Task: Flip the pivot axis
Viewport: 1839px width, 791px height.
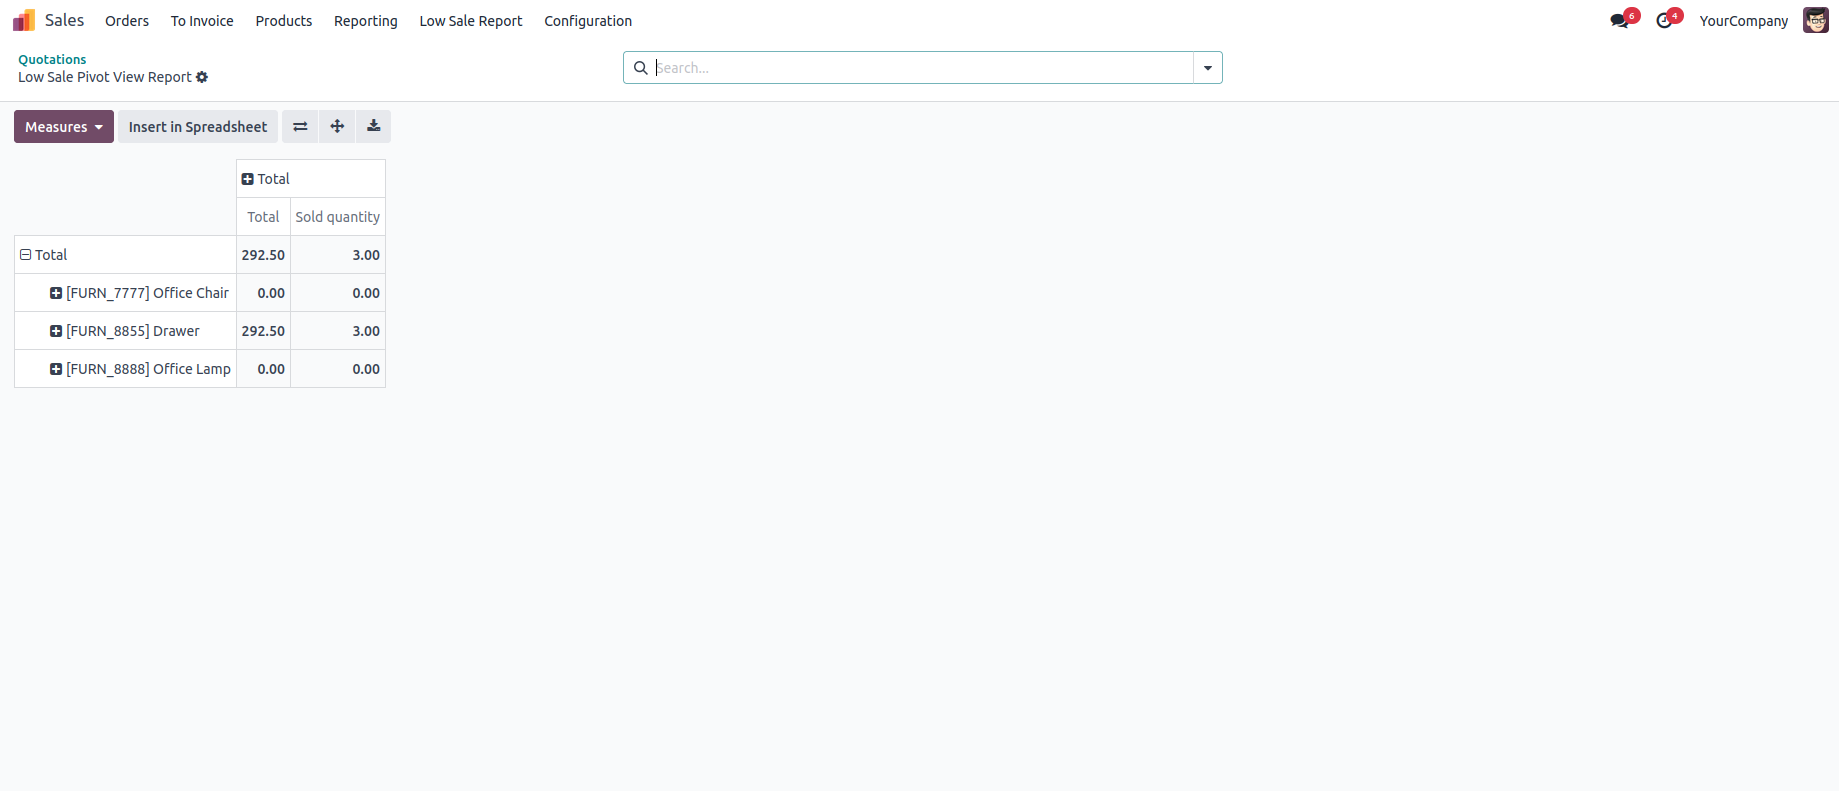Action: [300, 127]
